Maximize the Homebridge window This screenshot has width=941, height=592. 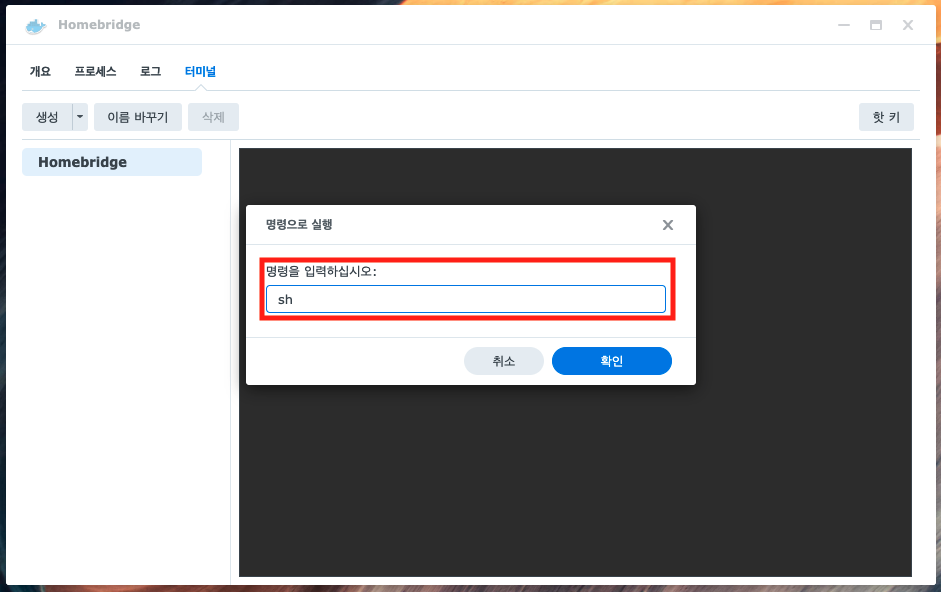click(876, 25)
